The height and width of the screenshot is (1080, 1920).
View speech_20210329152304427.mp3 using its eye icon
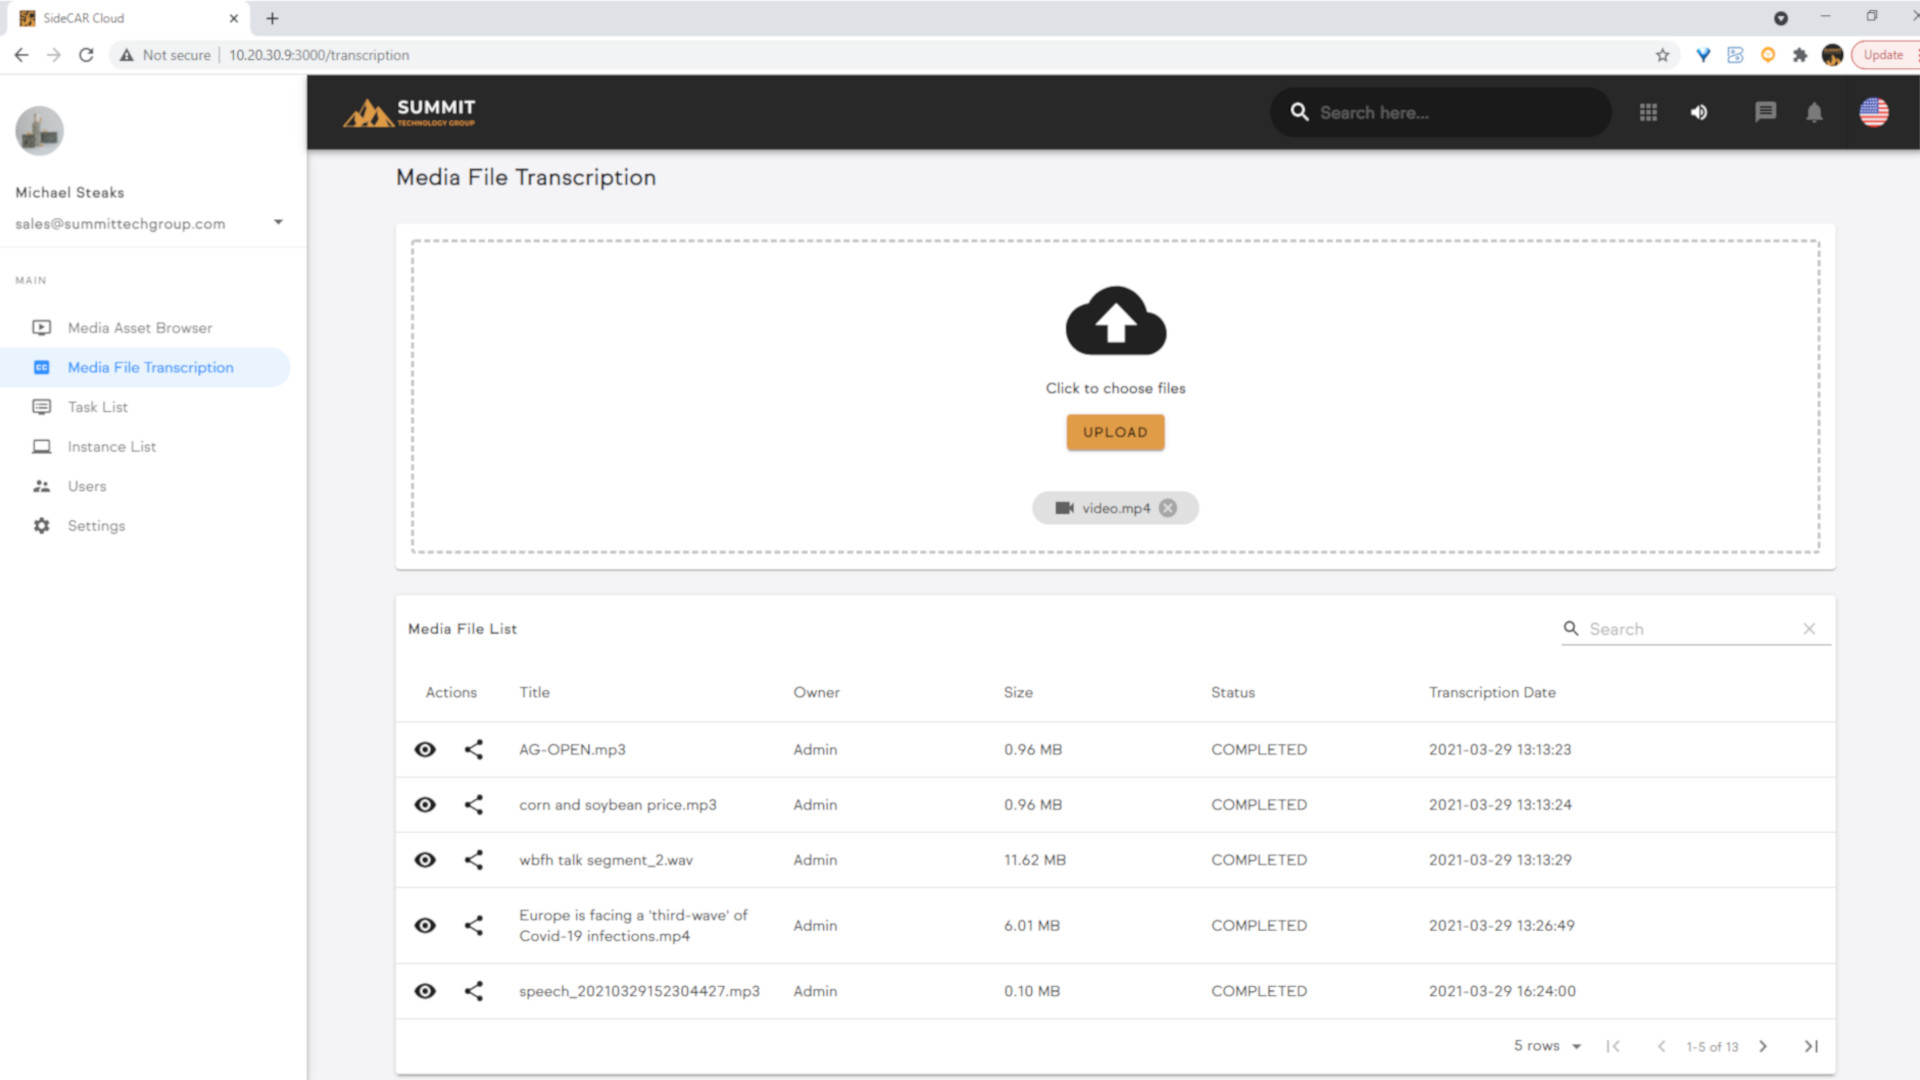(425, 991)
